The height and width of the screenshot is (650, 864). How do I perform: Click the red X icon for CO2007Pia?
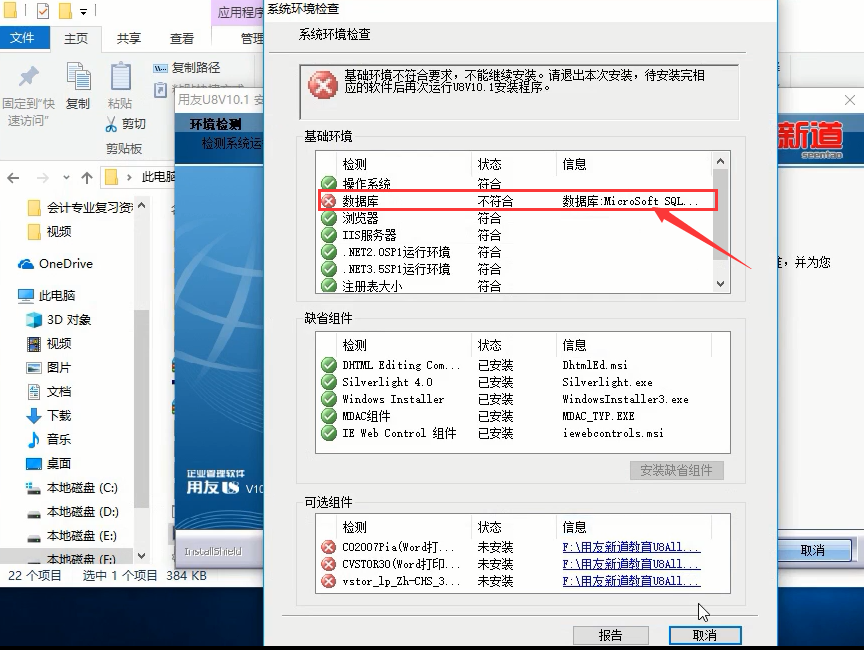coord(329,547)
